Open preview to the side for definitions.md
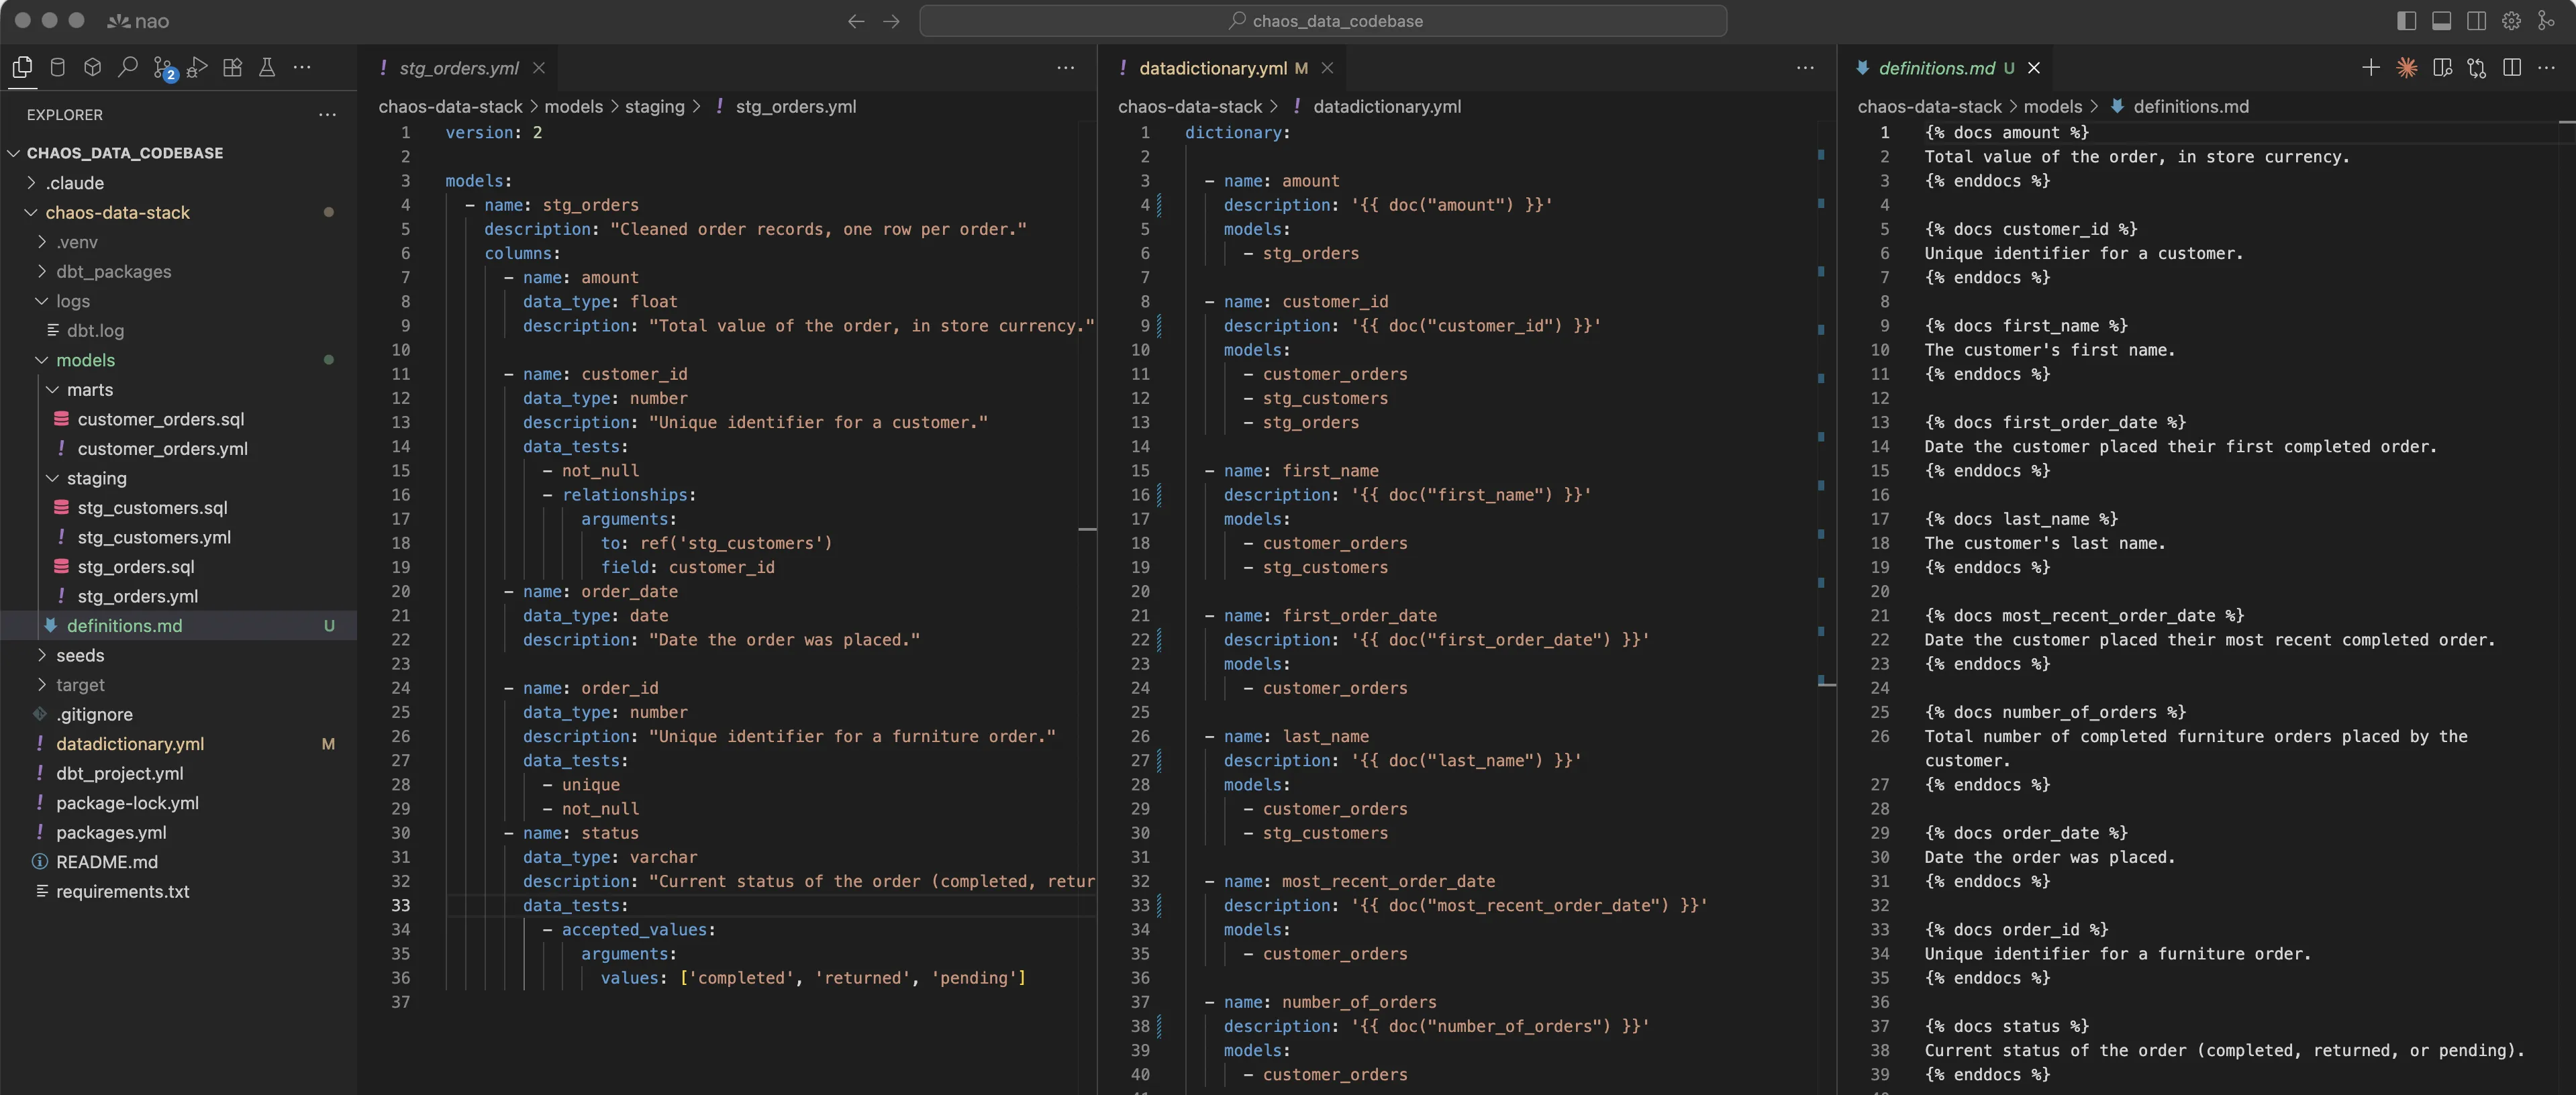 click(x=2442, y=67)
